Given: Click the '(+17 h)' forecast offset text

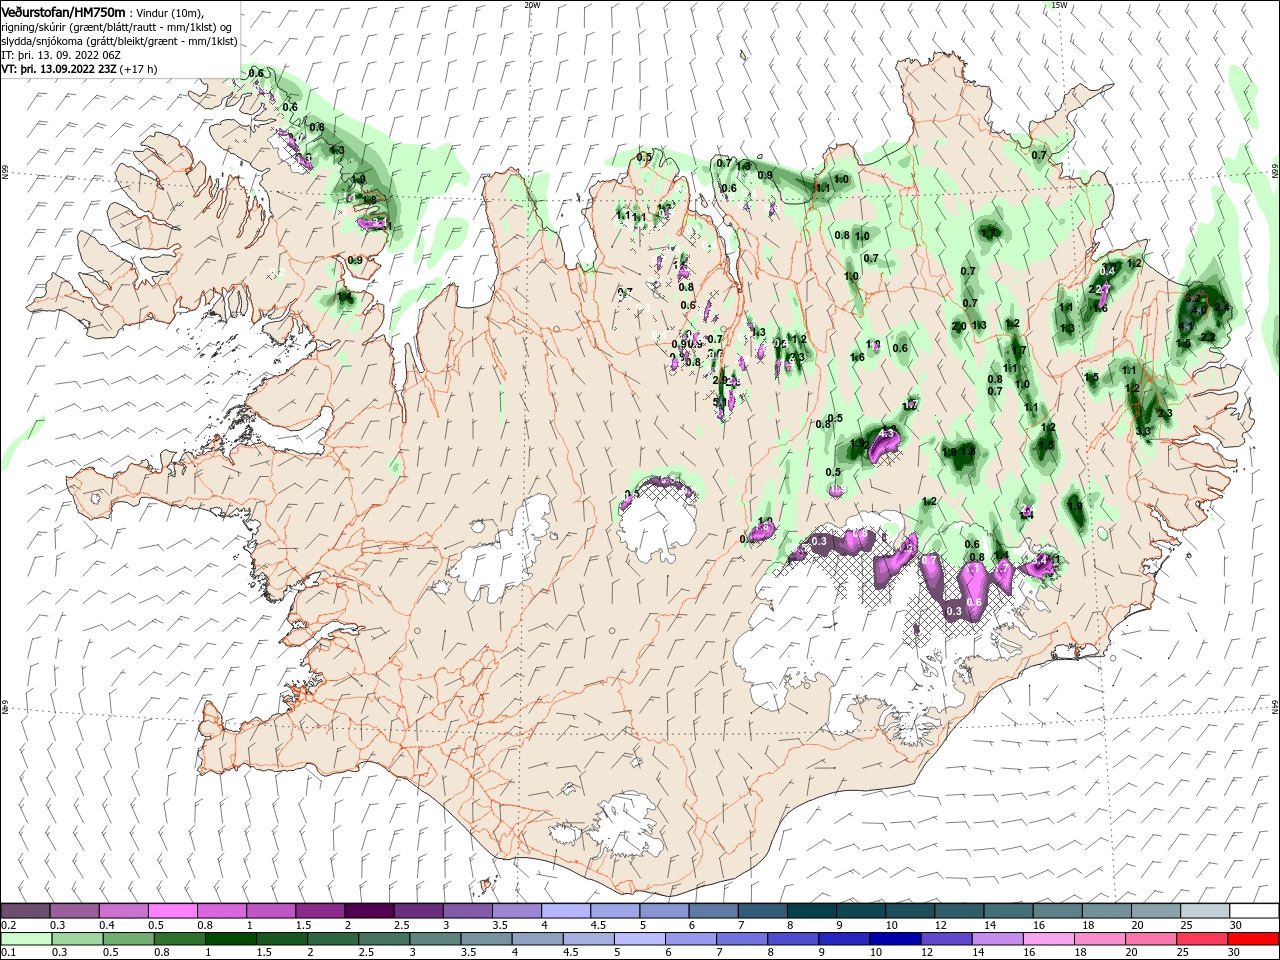Looking at the screenshot, I should 139,69.
